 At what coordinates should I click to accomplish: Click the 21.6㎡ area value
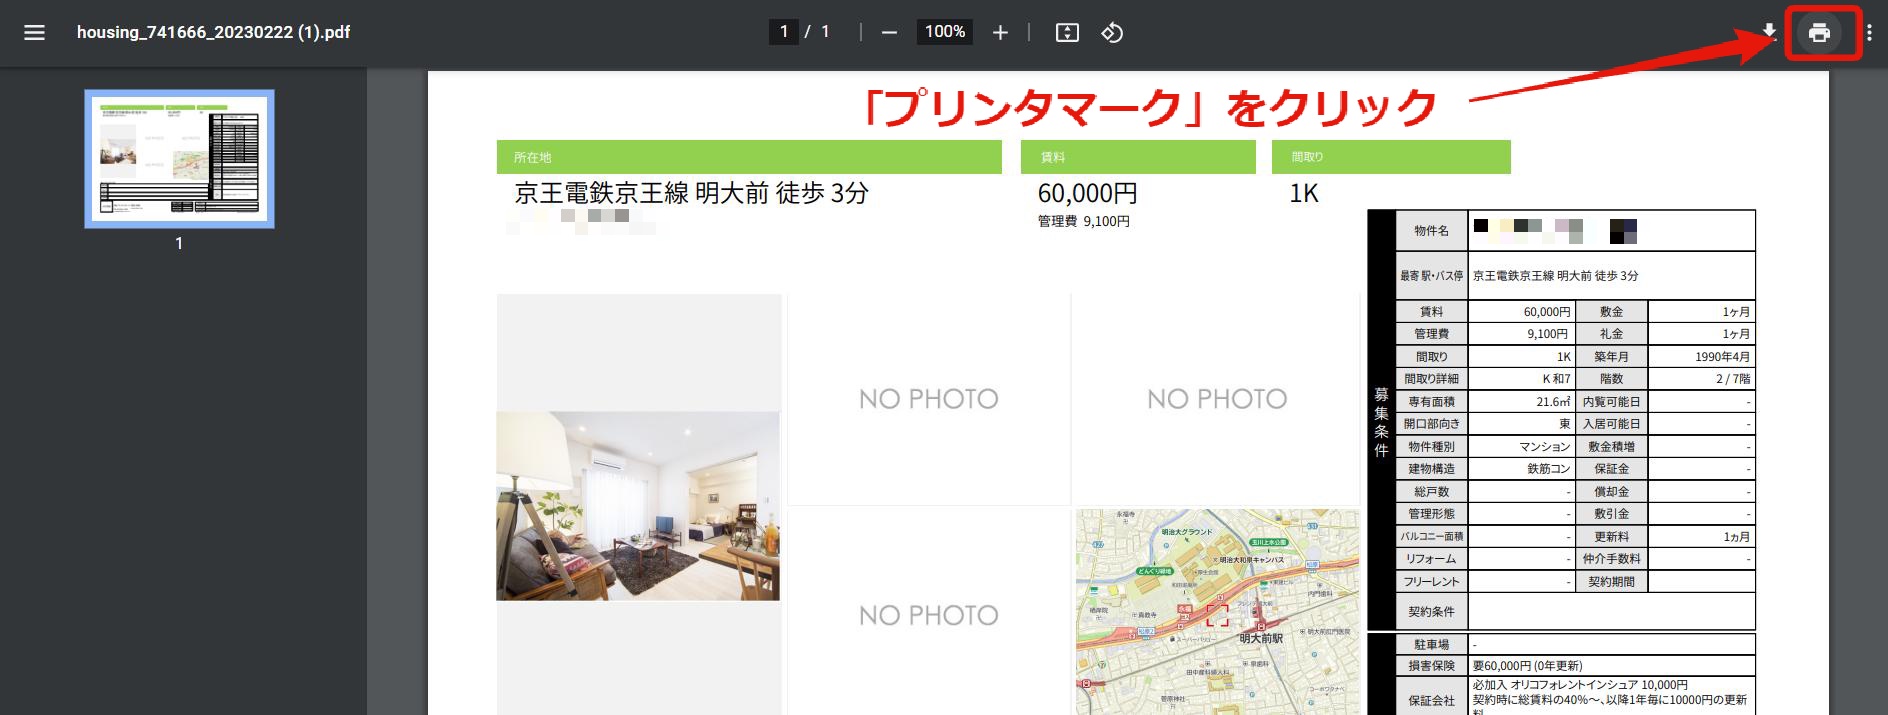coord(1554,402)
